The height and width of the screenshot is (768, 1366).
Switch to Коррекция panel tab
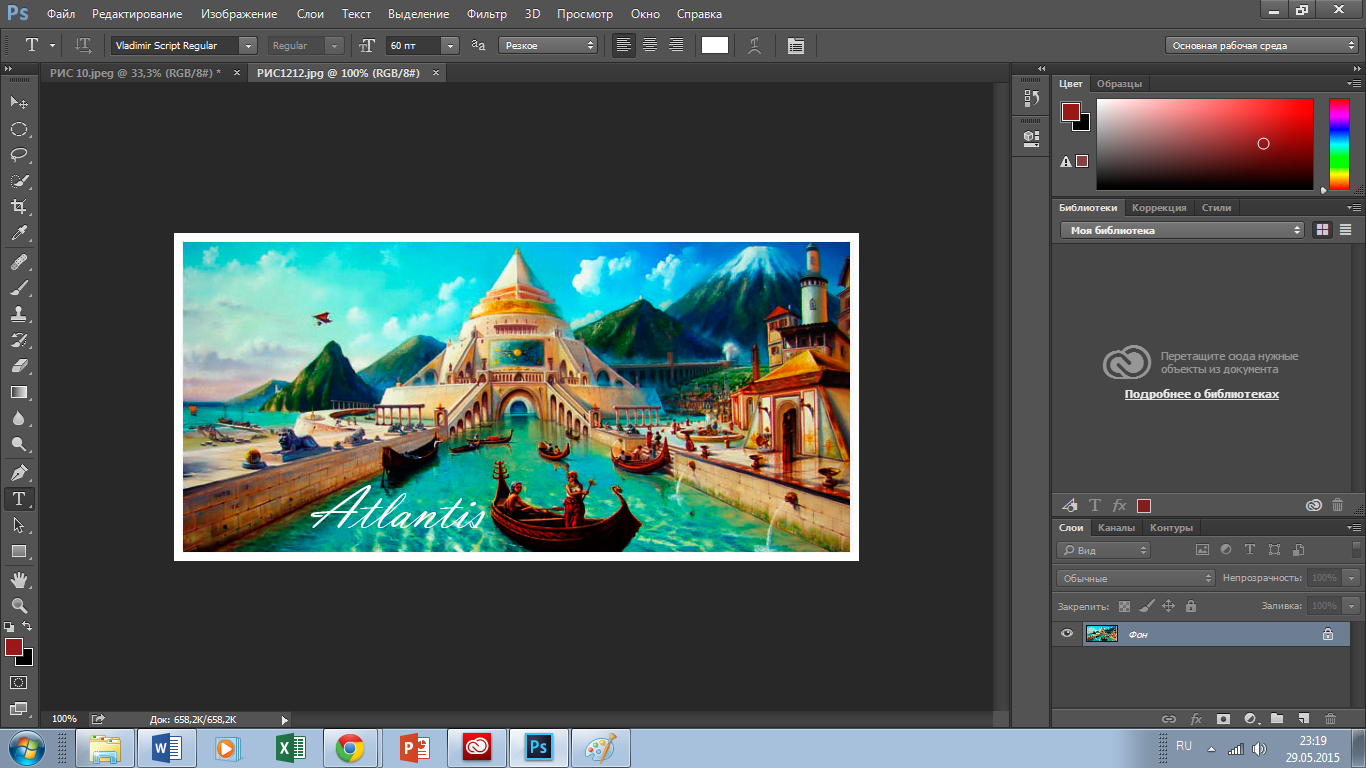tap(1159, 207)
